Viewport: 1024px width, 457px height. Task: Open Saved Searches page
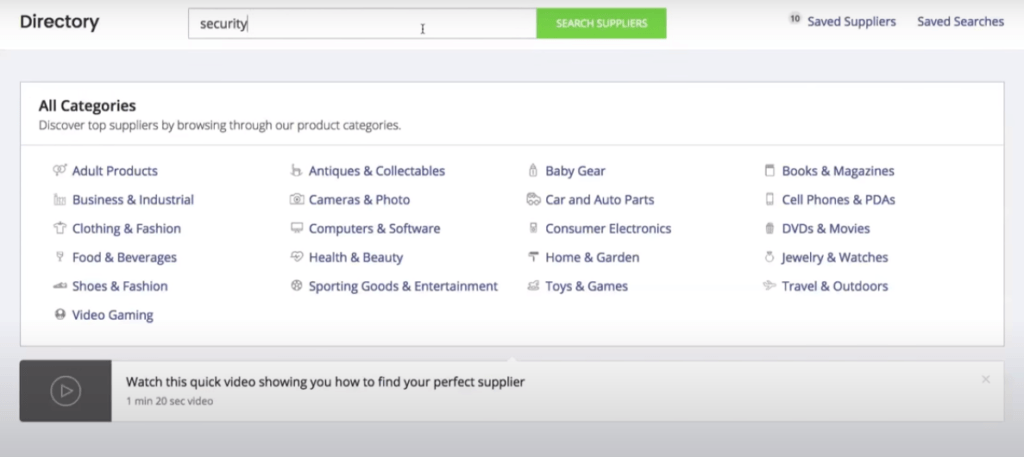(960, 22)
